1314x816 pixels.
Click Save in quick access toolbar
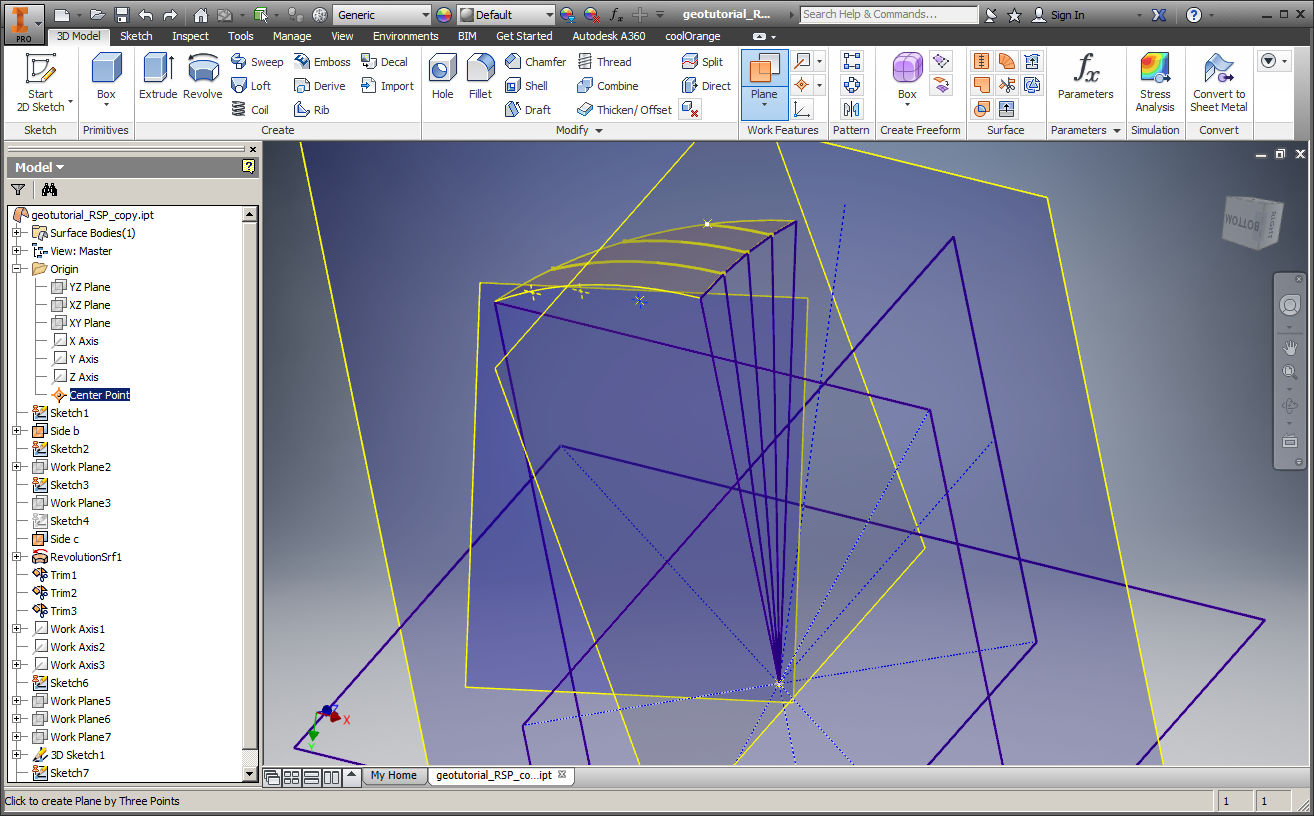122,15
